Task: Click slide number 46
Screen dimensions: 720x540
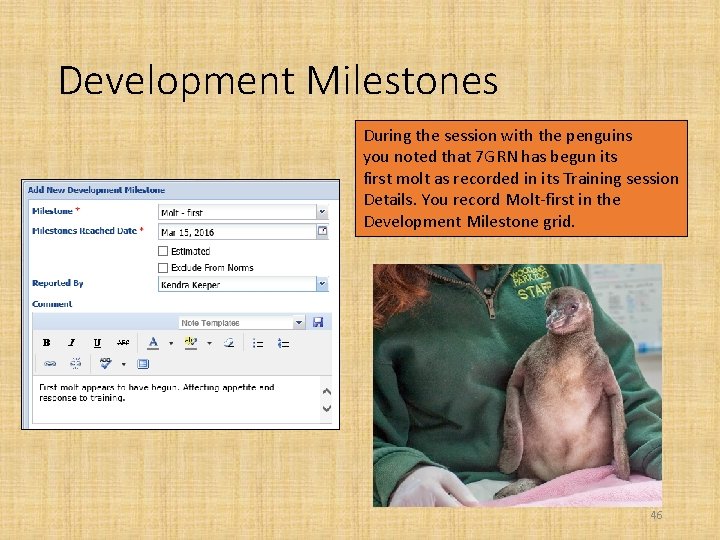Action: coord(656,515)
